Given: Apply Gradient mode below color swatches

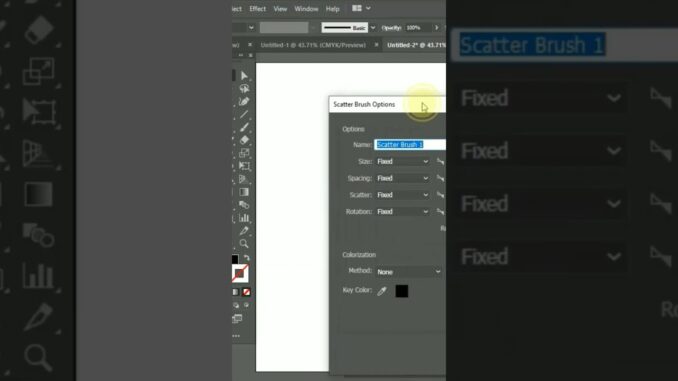Looking at the screenshot, I should (x=236, y=292).
